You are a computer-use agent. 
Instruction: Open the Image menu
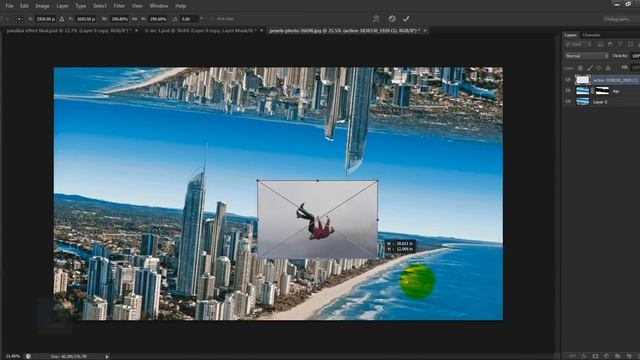[42, 6]
